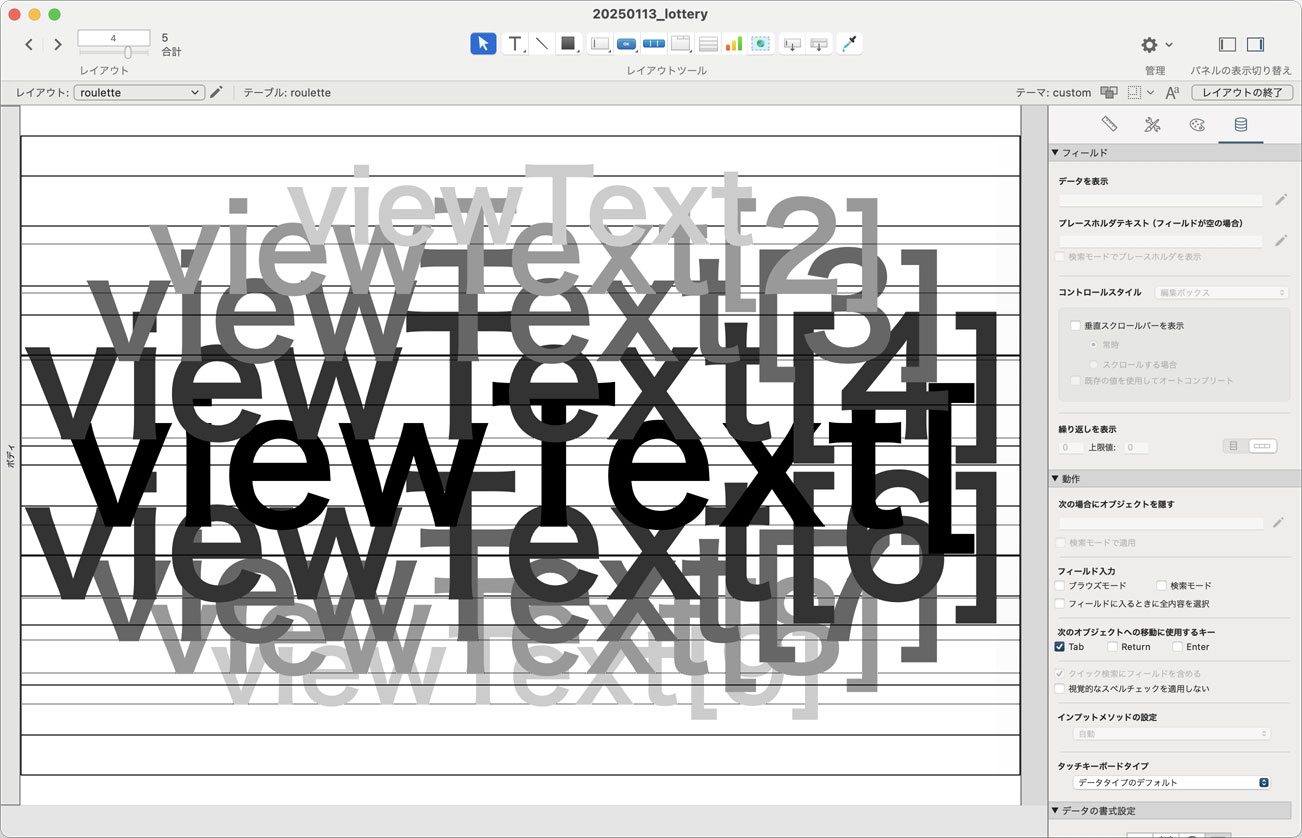Click the hide object condition field
This screenshot has width=1302, height=838.
click(1161, 523)
